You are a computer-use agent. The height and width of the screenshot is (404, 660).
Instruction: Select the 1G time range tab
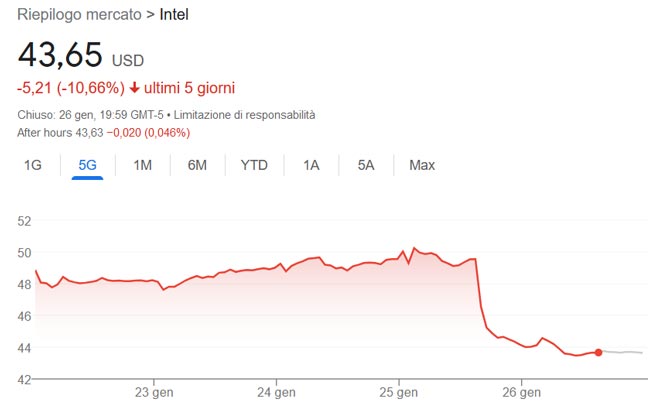pyautogui.click(x=33, y=165)
